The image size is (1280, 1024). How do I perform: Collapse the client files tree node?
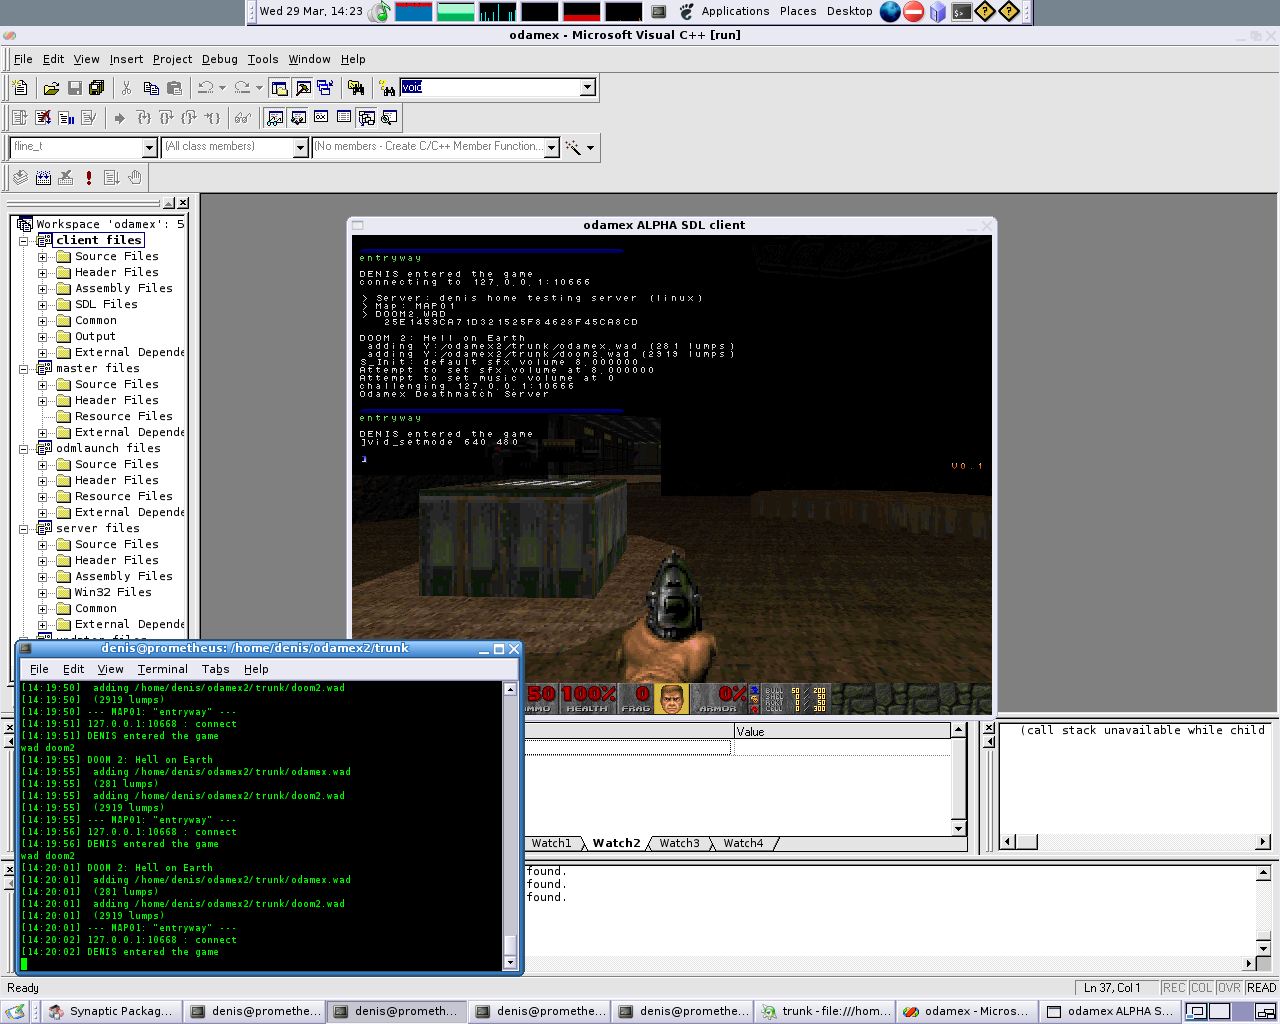tap(24, 241)
